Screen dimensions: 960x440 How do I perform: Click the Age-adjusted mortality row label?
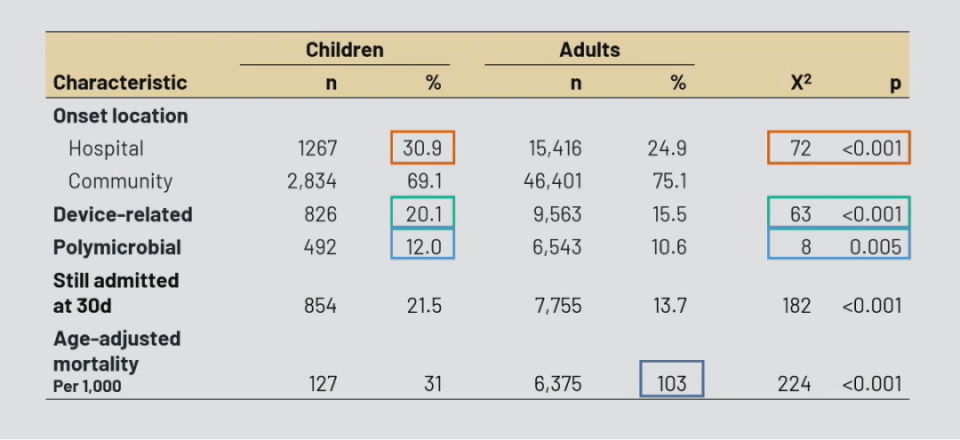coord(116,351)
